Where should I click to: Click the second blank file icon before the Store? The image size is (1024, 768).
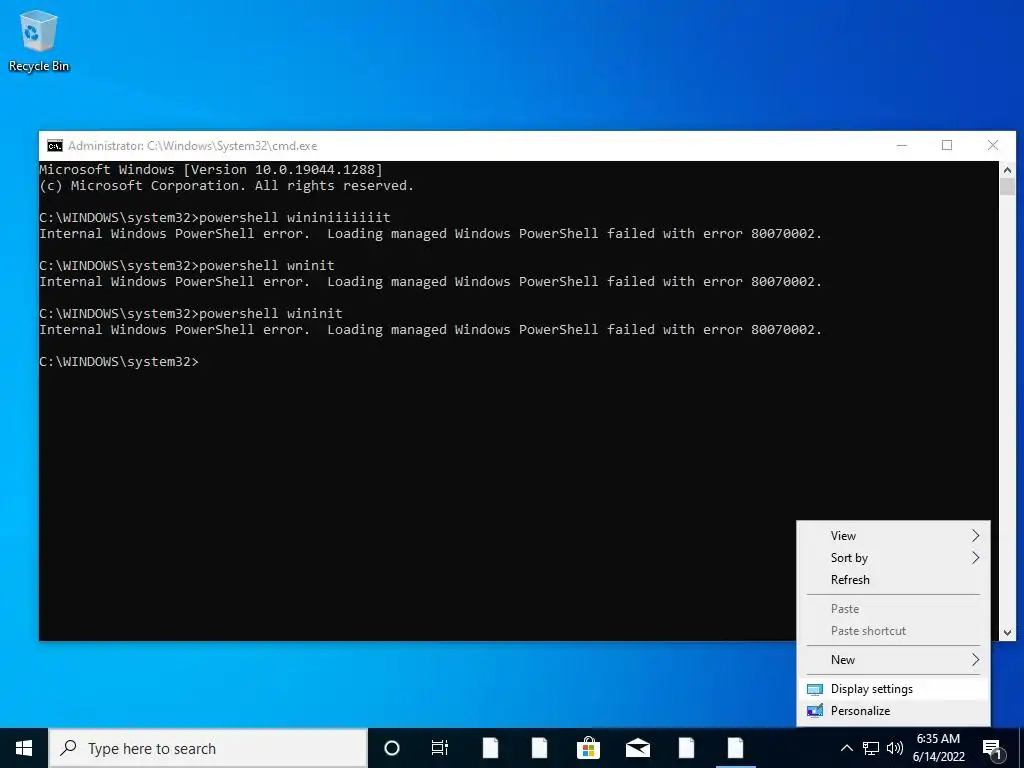pyautogui.click(x=539, y=748)
